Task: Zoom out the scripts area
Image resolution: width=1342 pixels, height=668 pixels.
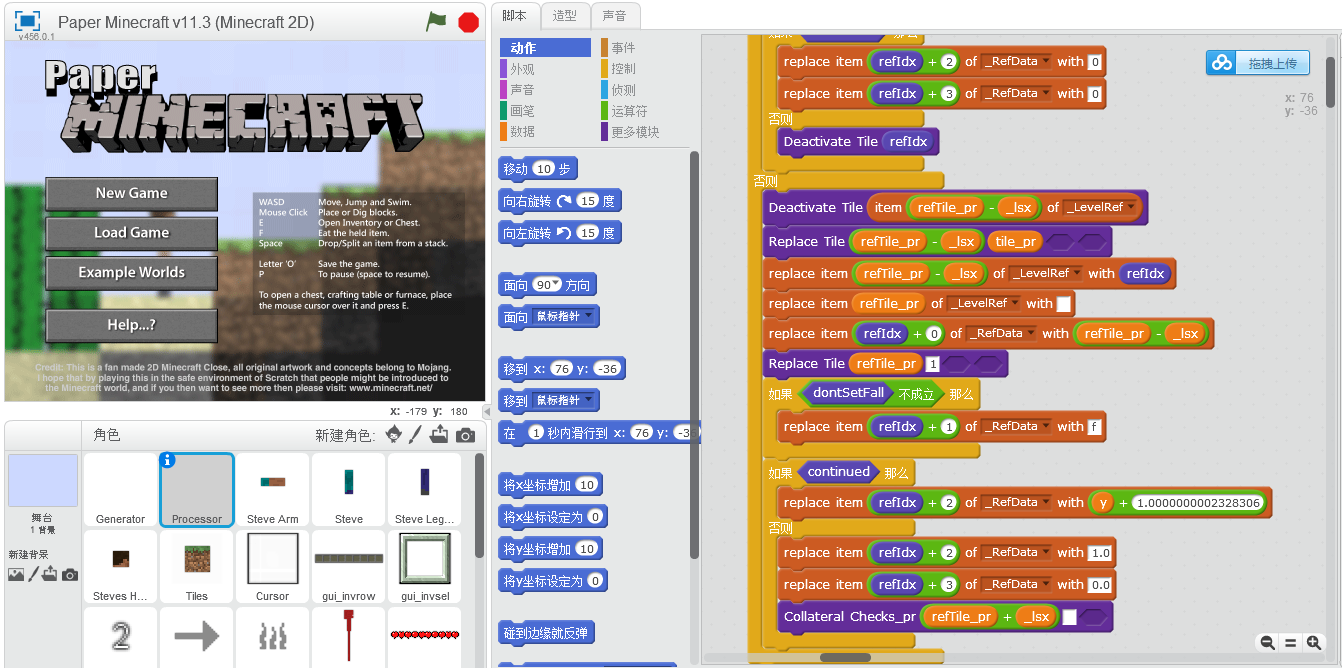Action: coord(1267,643)
